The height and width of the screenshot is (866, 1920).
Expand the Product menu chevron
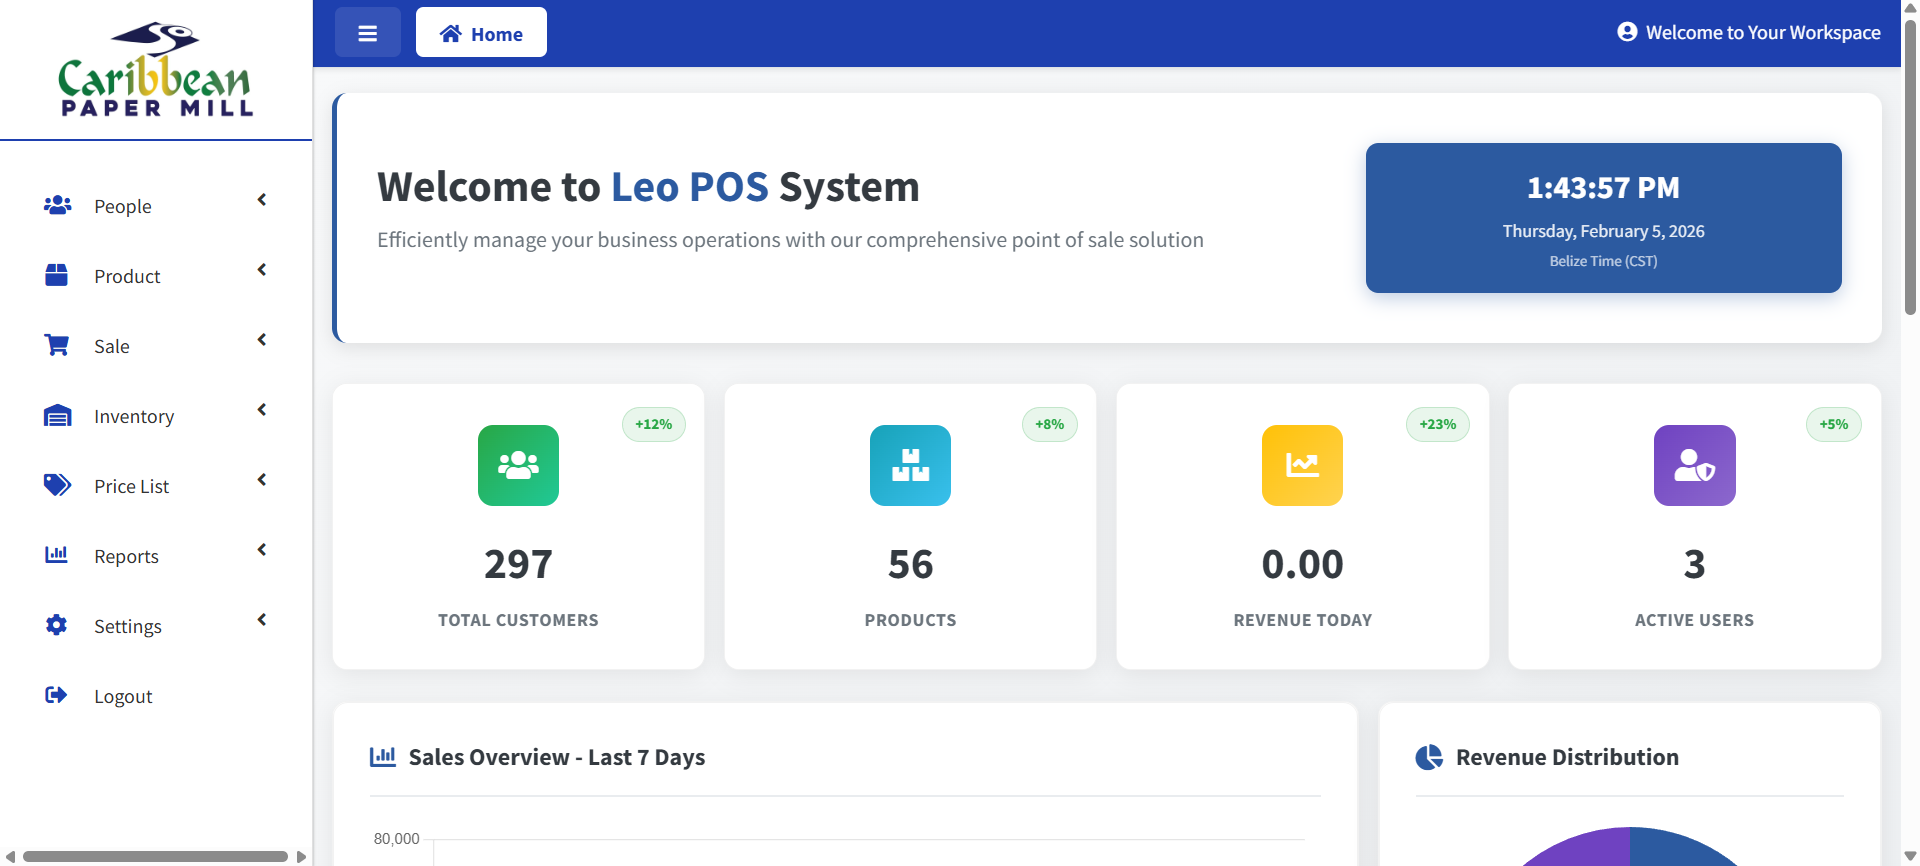tap(262, 270)
